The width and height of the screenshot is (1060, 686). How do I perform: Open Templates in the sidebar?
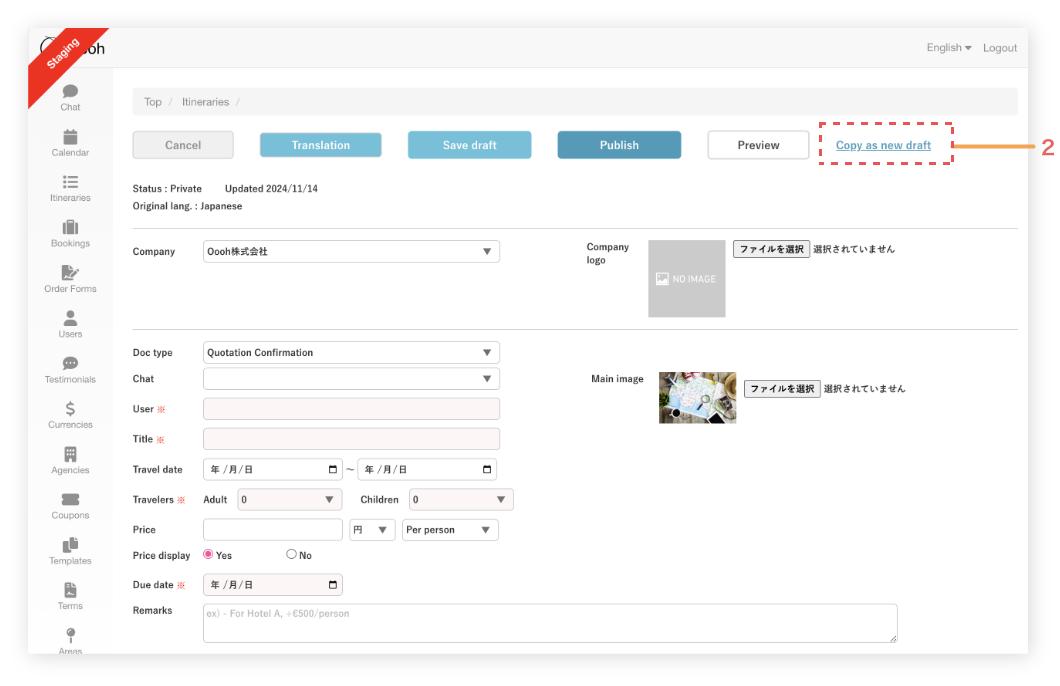tap(70, 546)
